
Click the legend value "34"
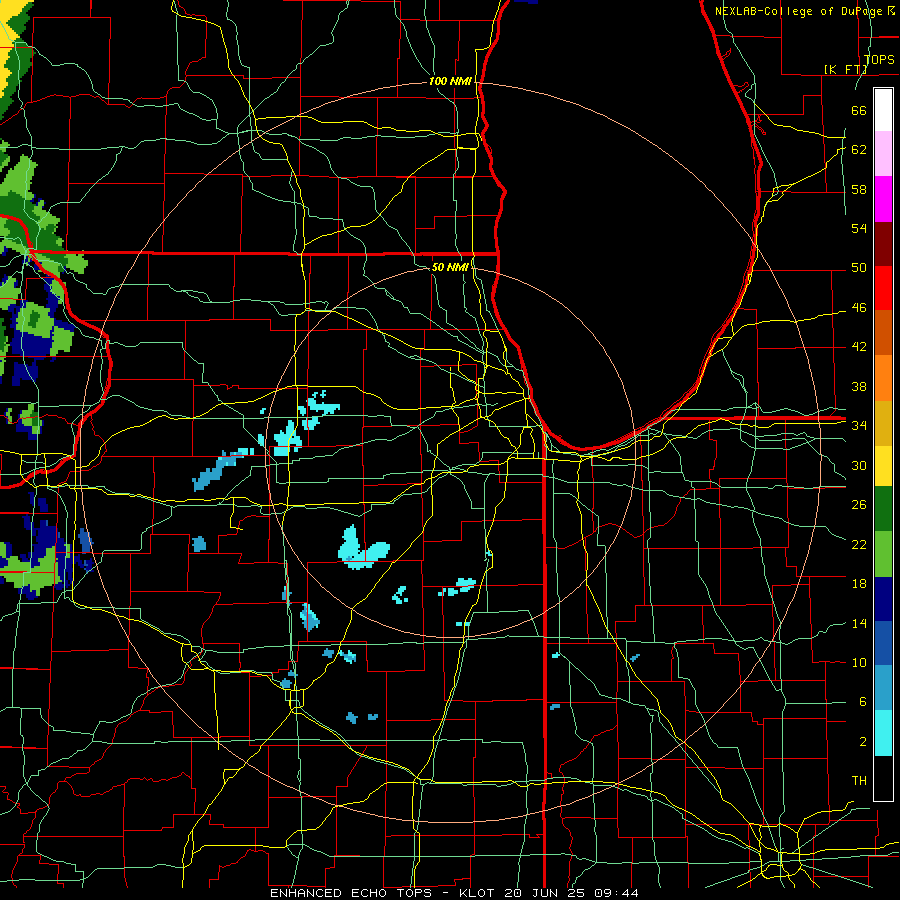(859, 426)
